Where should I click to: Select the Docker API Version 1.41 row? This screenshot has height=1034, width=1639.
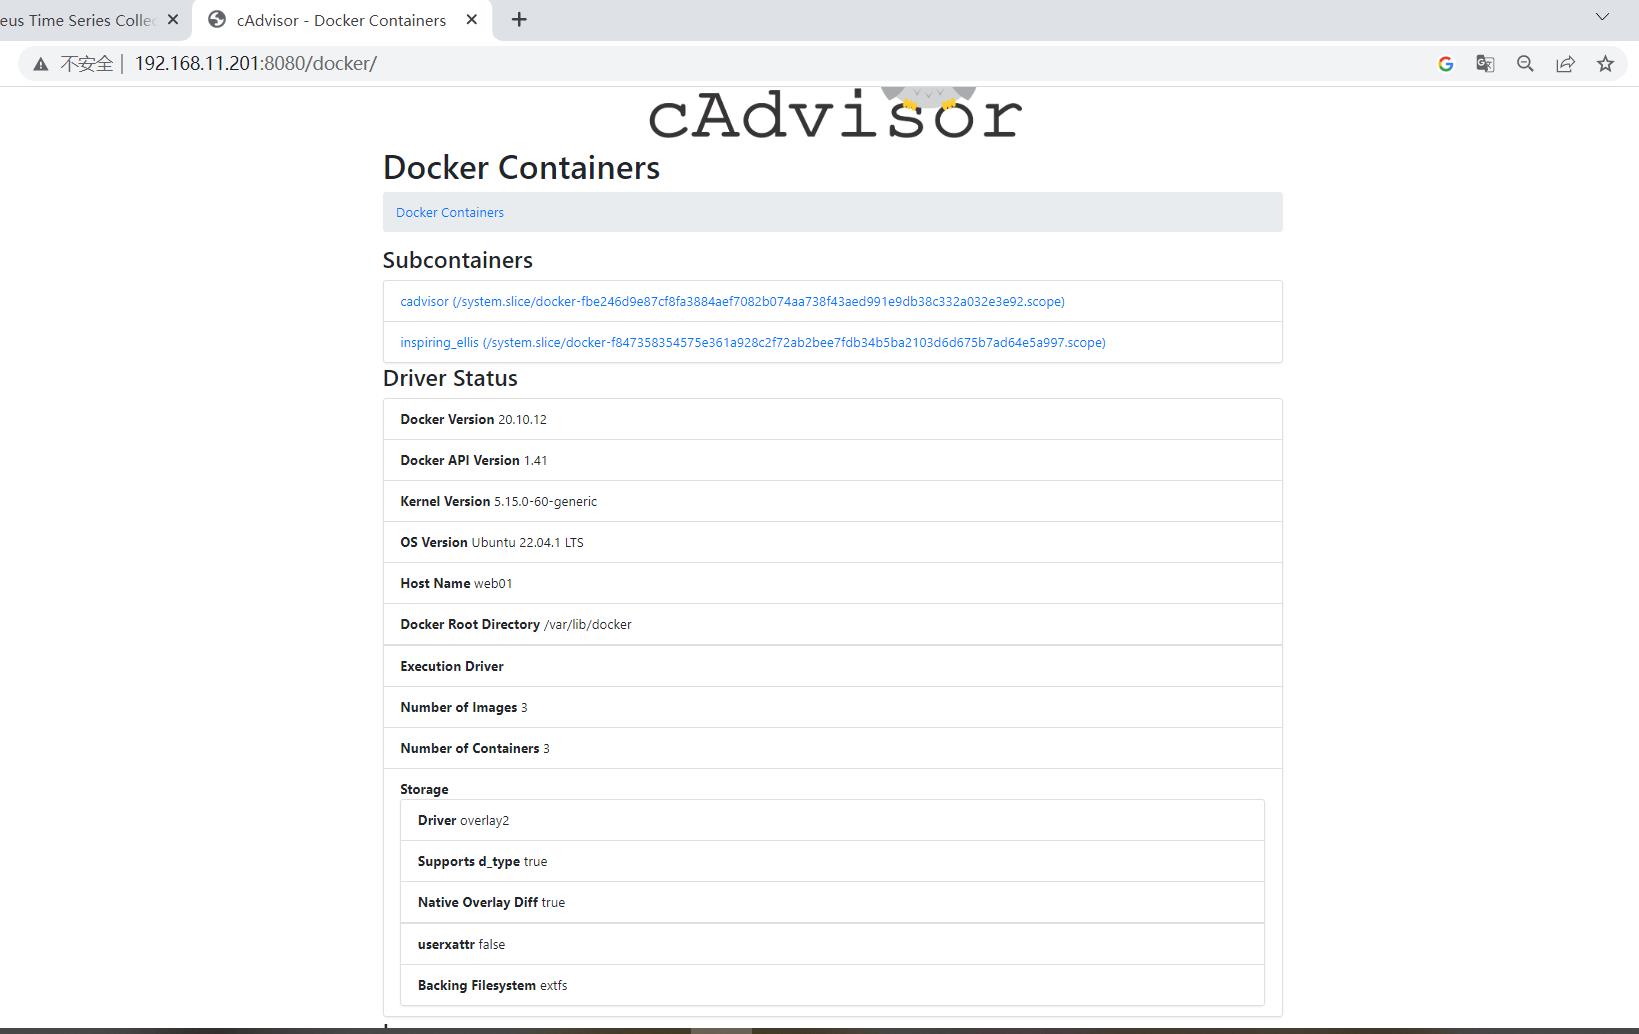832,460
